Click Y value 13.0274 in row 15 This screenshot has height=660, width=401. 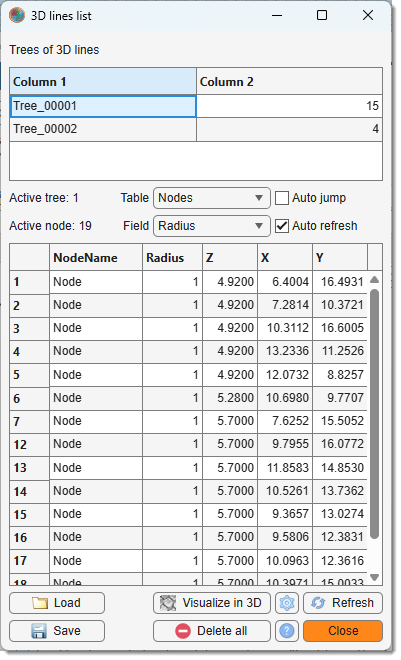coord(340,514)
